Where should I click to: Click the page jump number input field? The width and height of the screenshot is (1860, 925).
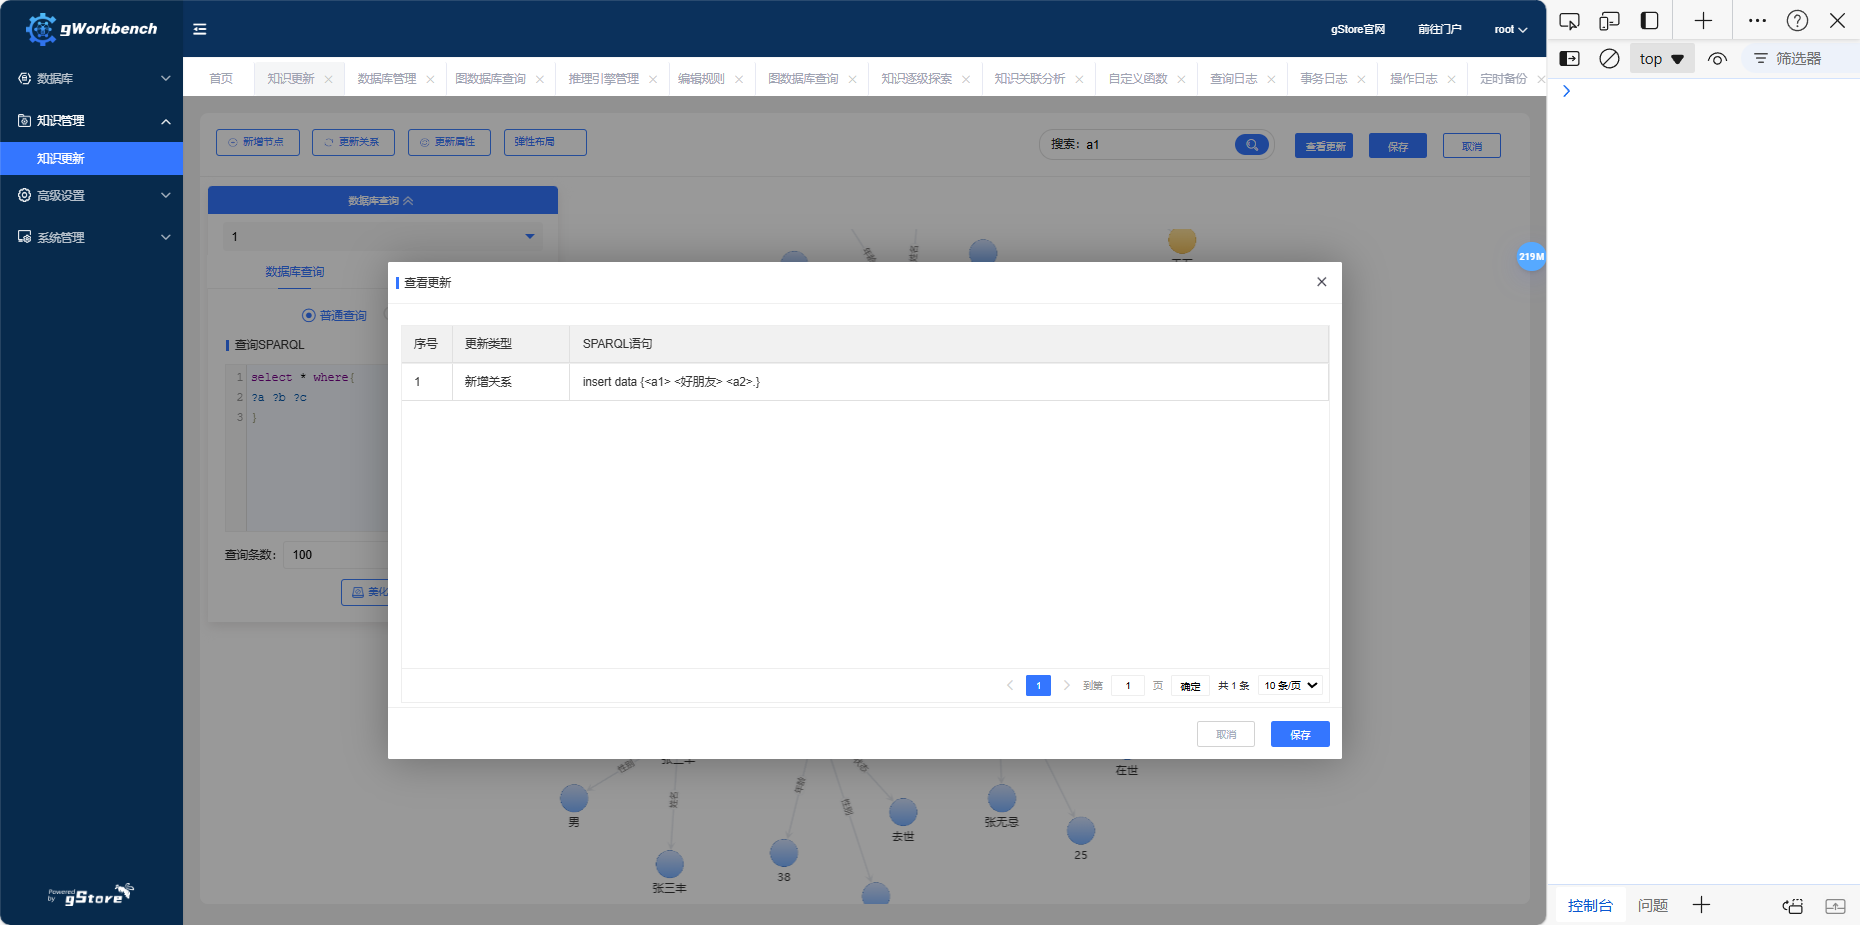1128,686
